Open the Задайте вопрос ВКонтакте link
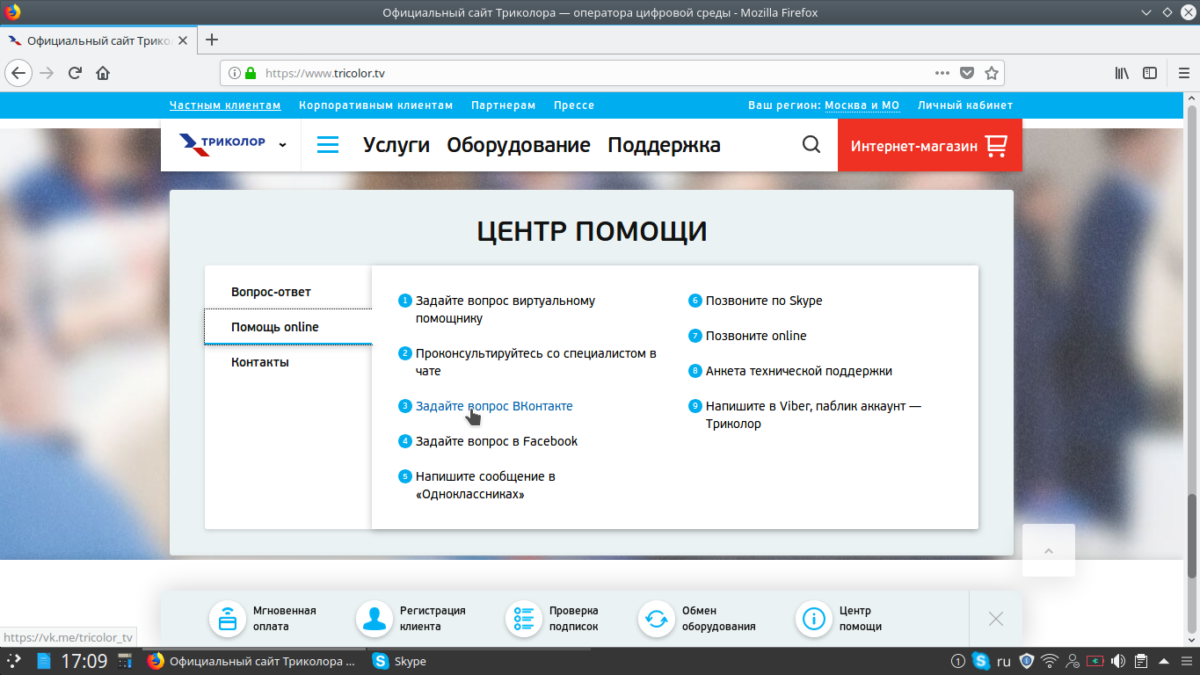The width and height of the screenshot is (1200, 675). [494, 406]
